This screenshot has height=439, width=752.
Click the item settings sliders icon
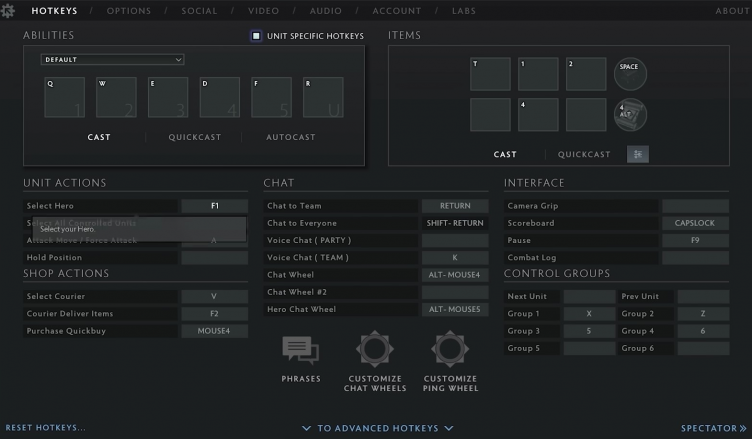[x=638, y=154]
